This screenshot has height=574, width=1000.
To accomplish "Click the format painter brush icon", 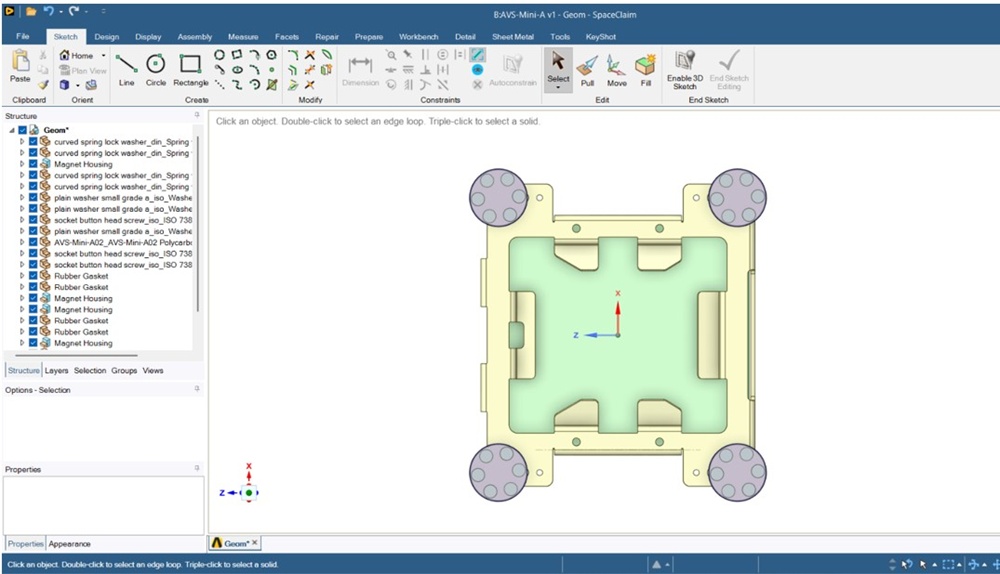I will (x=43, y=84).
